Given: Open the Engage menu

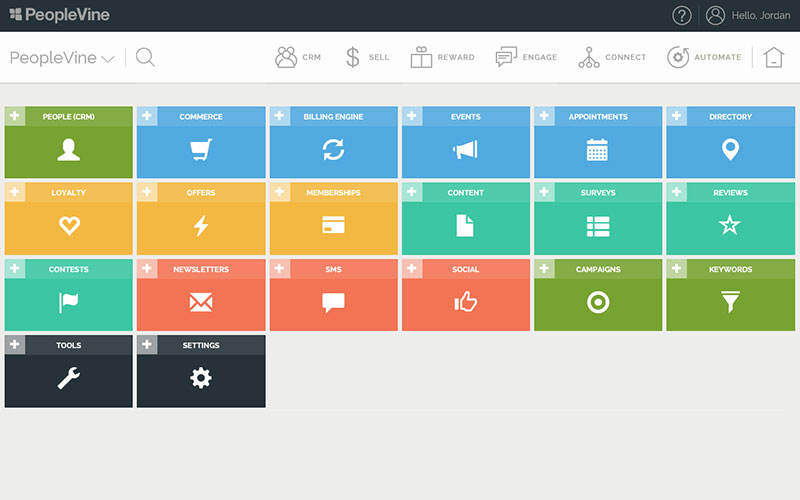Looking at the screenshot, I should point(526,57).
